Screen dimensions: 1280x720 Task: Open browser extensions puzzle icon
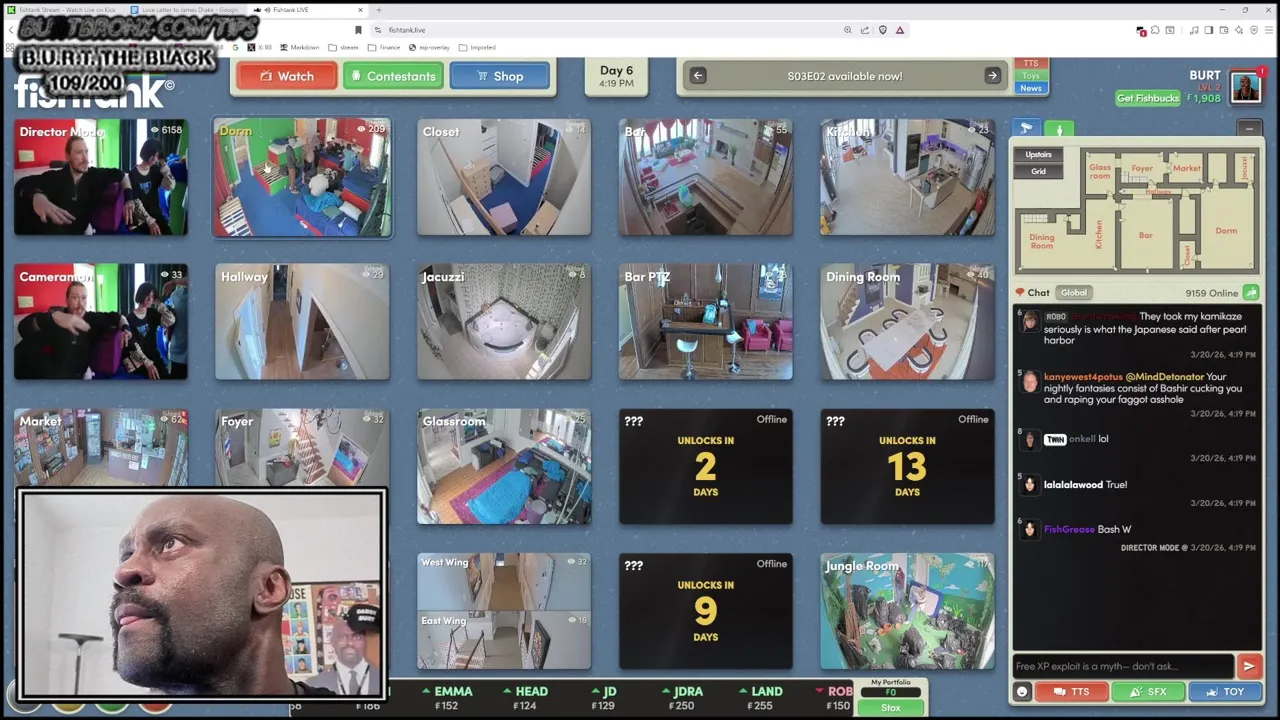click(x=1155, y=31)
